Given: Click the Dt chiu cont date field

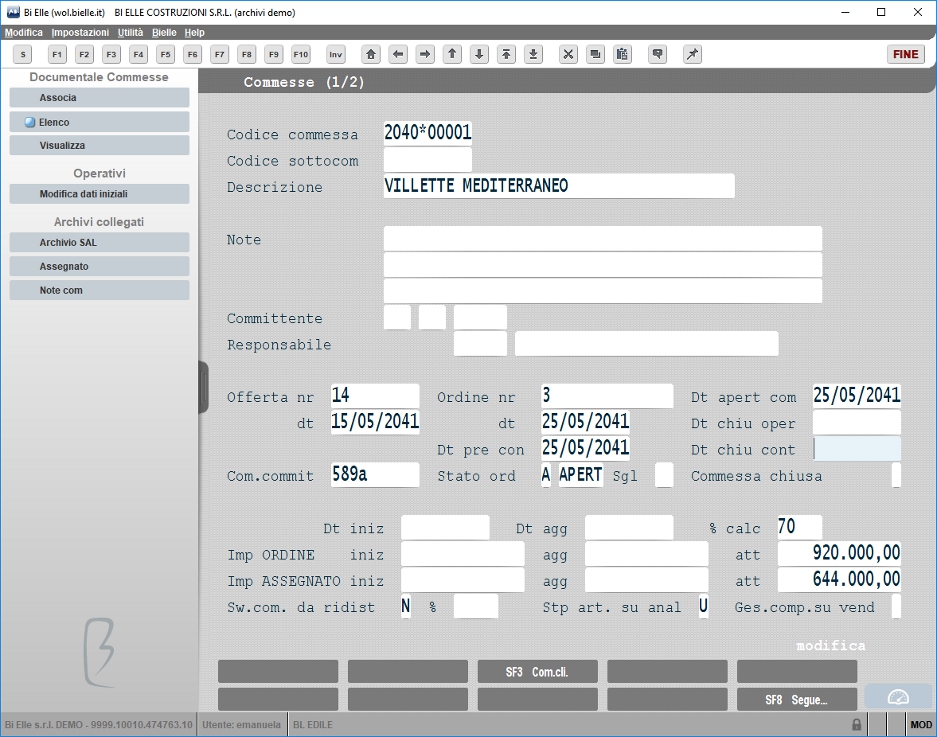Looking at the screenshot, I should point(856,449).
